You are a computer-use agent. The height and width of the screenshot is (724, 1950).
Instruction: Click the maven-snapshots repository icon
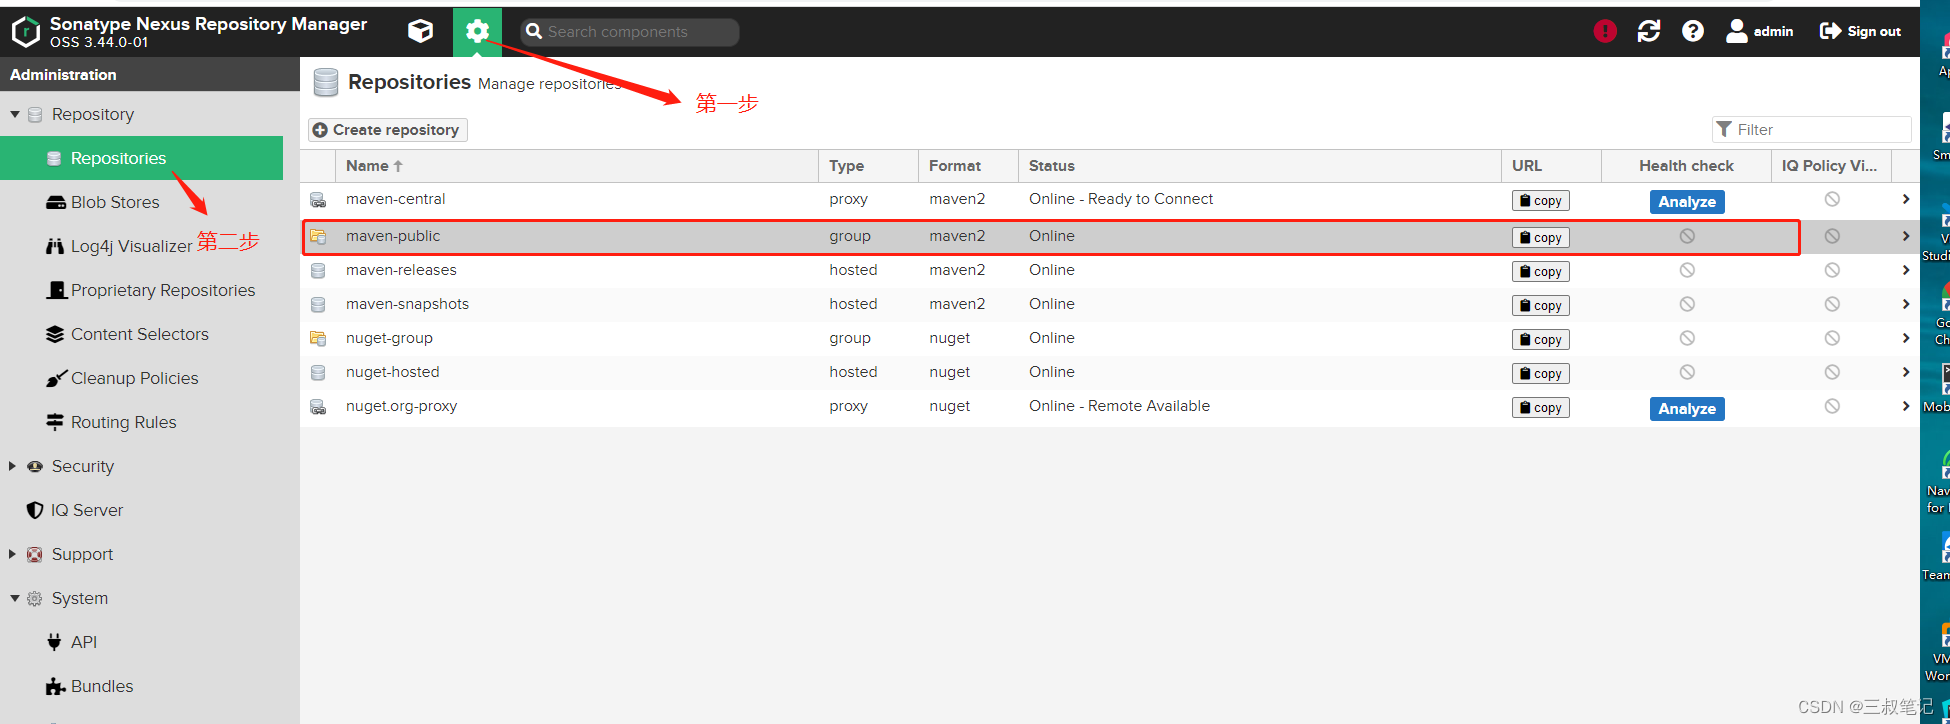(318, 305)
